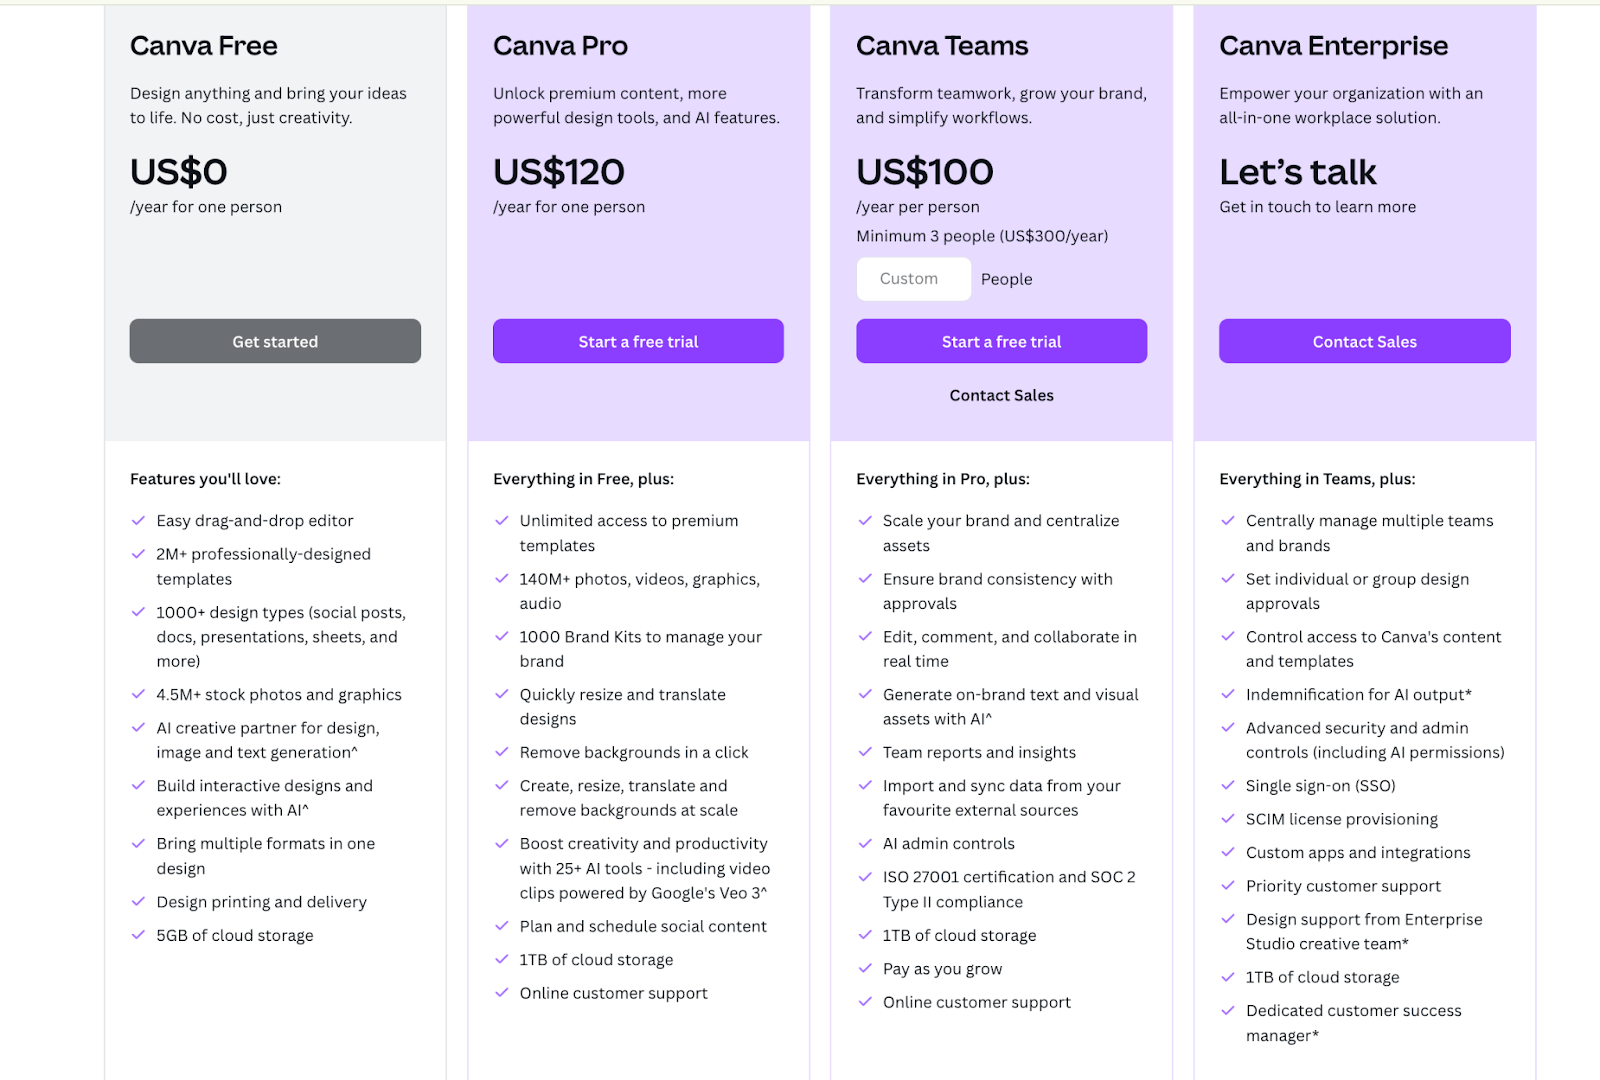The width and height of the screenshot is (1600, 1080).
Task: Select the Canva Pro plan heading
Action: [x=560, y=46]
